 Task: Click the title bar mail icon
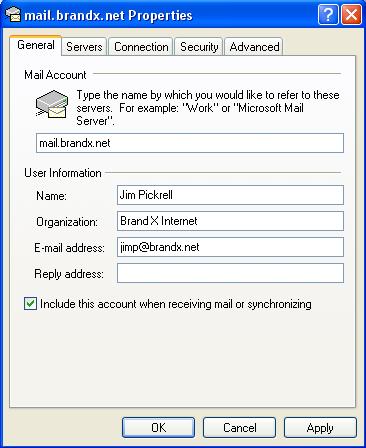click(x=13, y=15)
